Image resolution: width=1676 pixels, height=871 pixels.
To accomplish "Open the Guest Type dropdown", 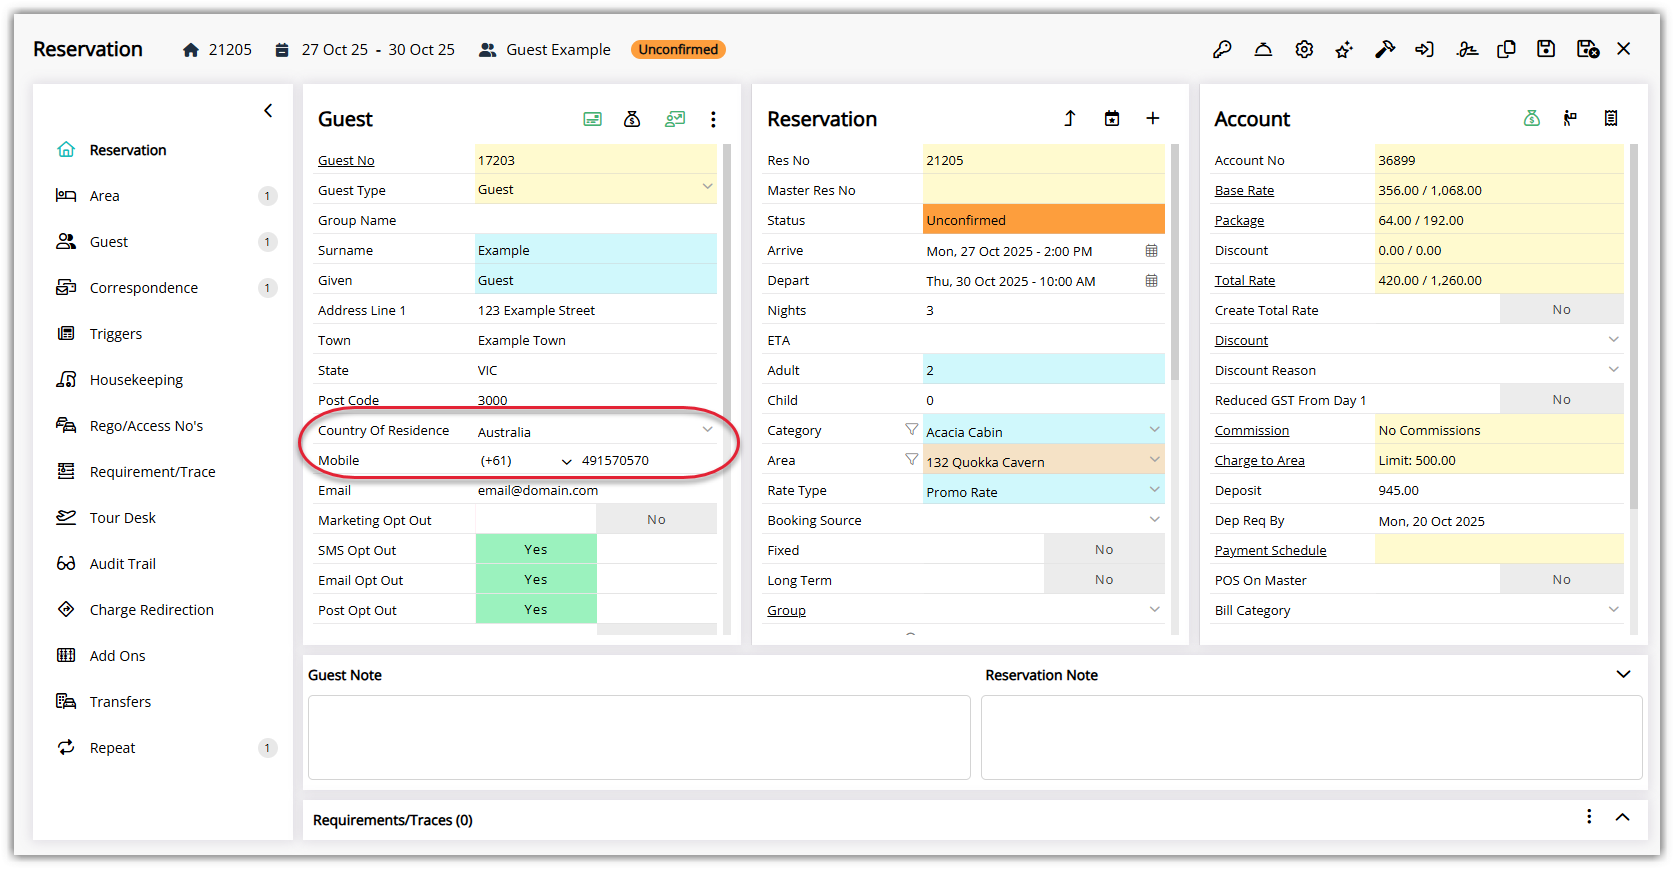I will pos(707,187).
